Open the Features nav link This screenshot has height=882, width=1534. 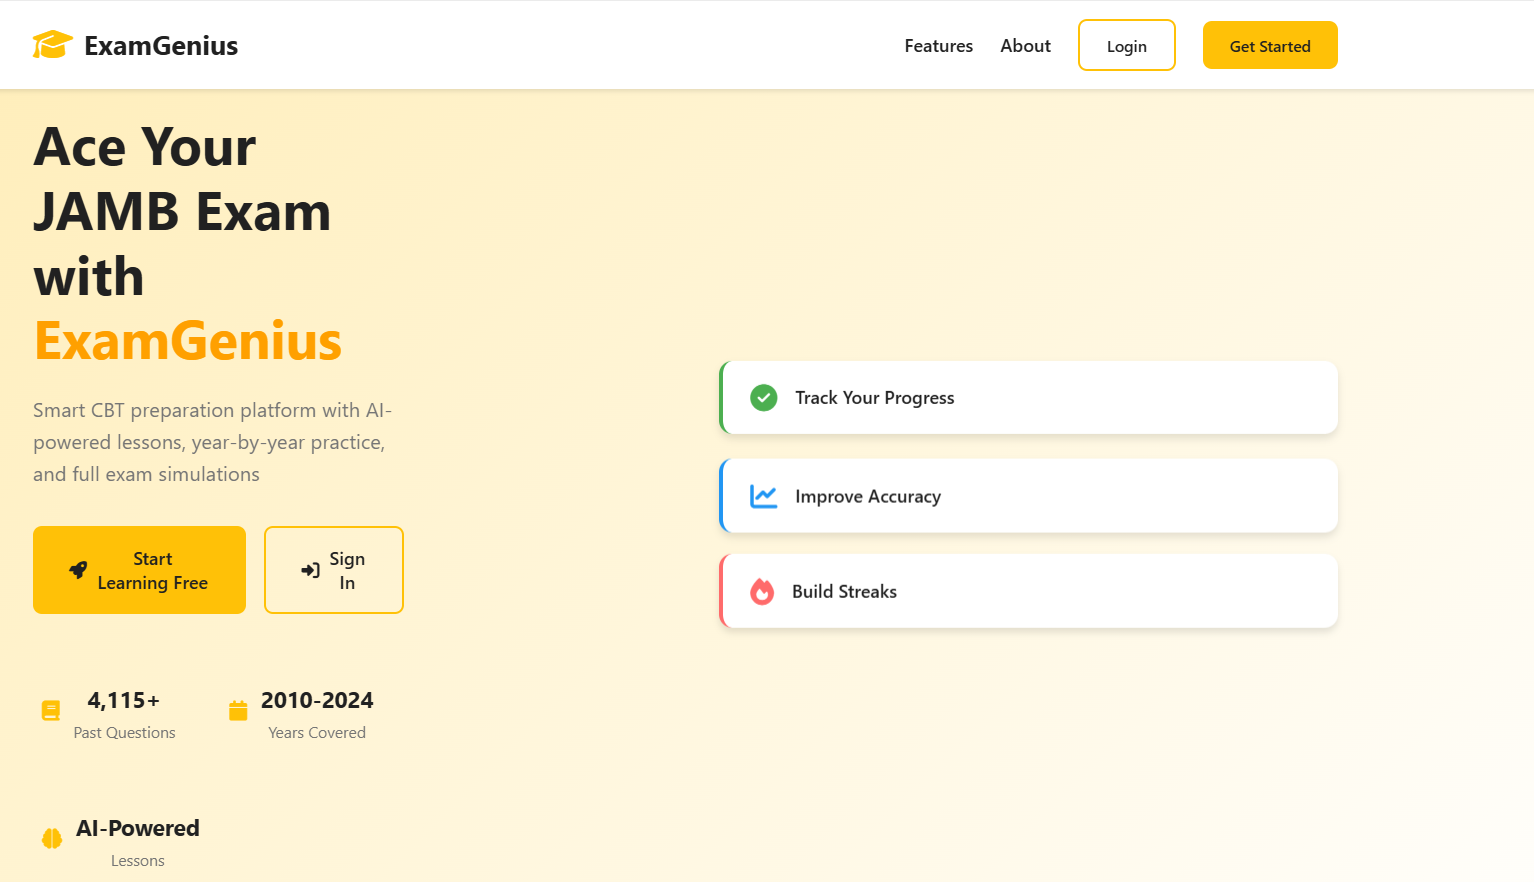(939, 46)
